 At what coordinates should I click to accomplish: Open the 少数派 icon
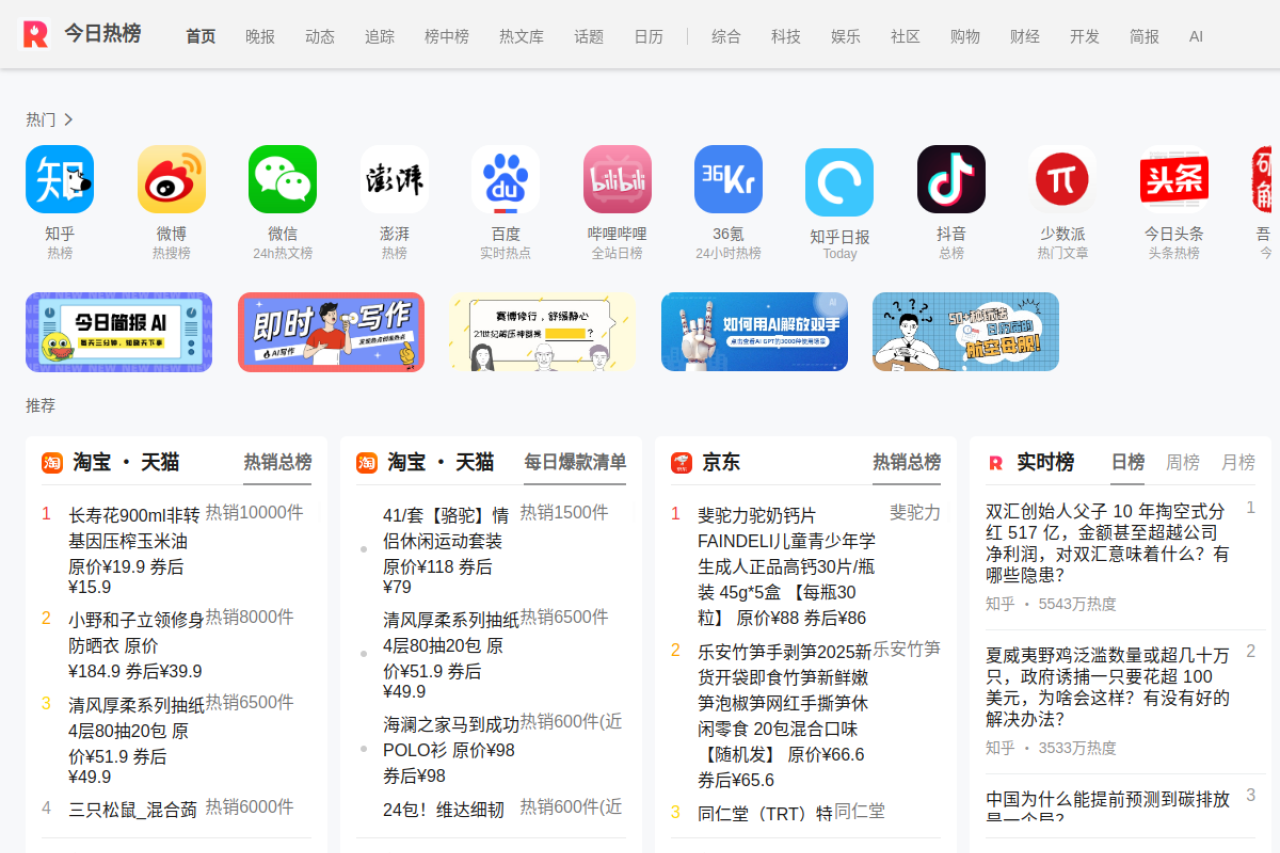pyautogui.click(x=1063, y=179)
